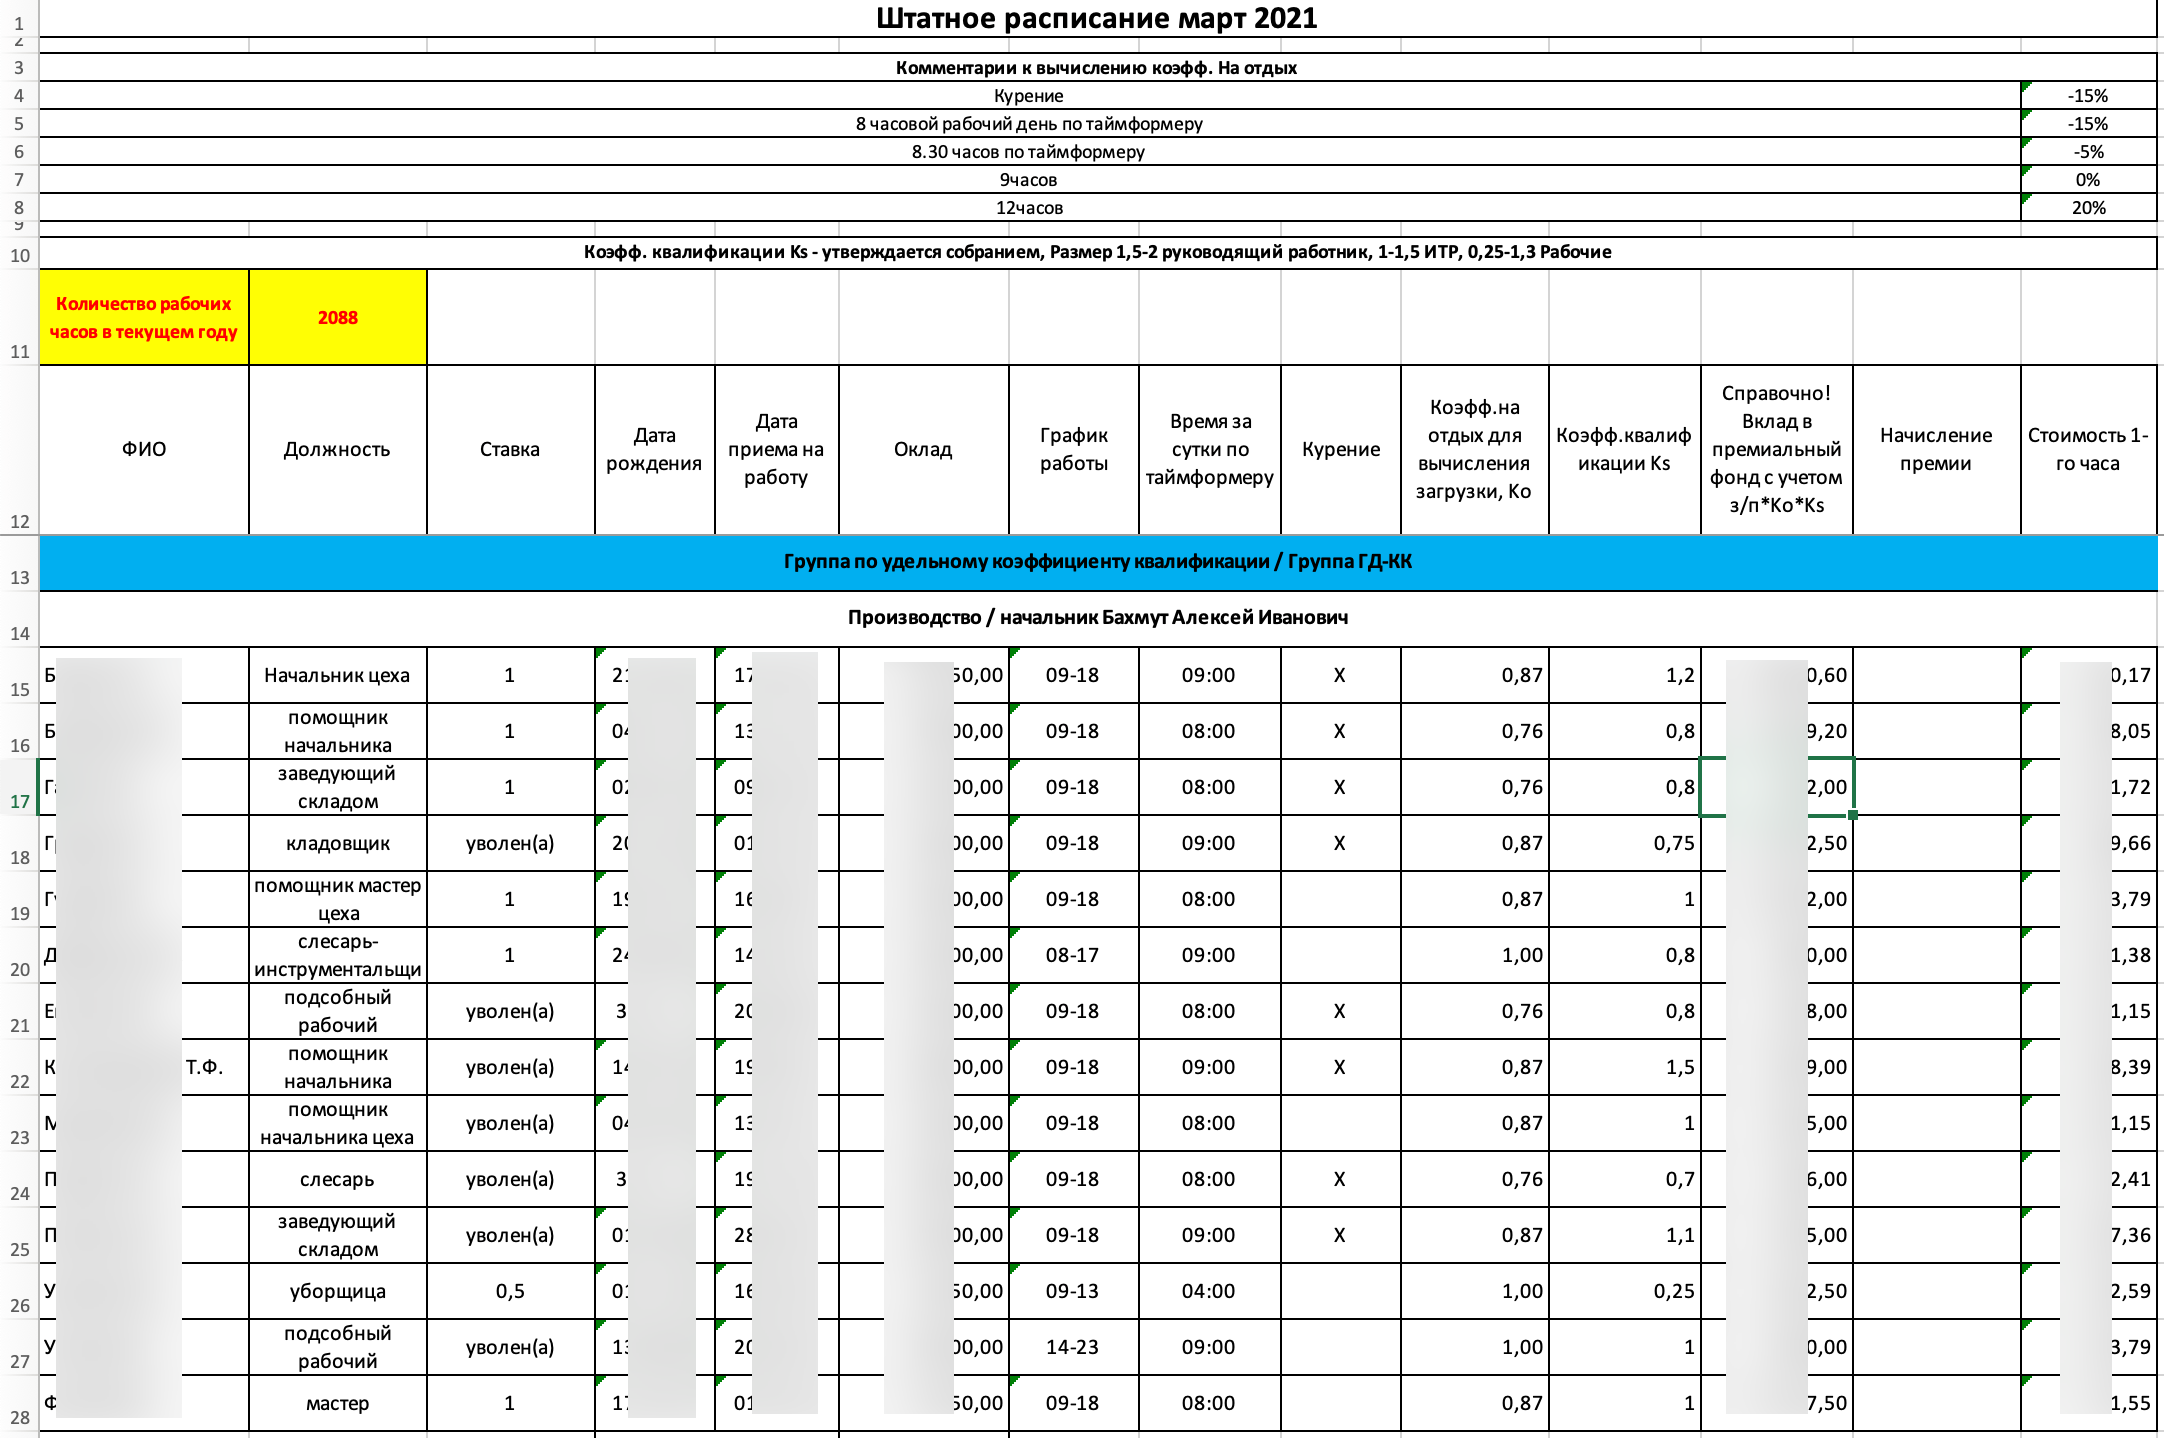
Task: Click the -5% value for 8.30 часов
Action: tap(2088, 152)
